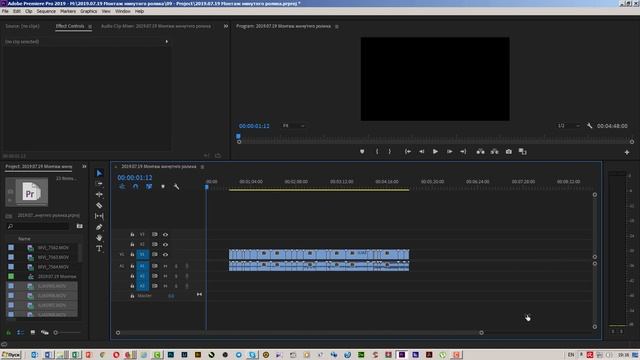Open the Comparison View button
This screenshot has width=640, height=360.
point(522,151)
